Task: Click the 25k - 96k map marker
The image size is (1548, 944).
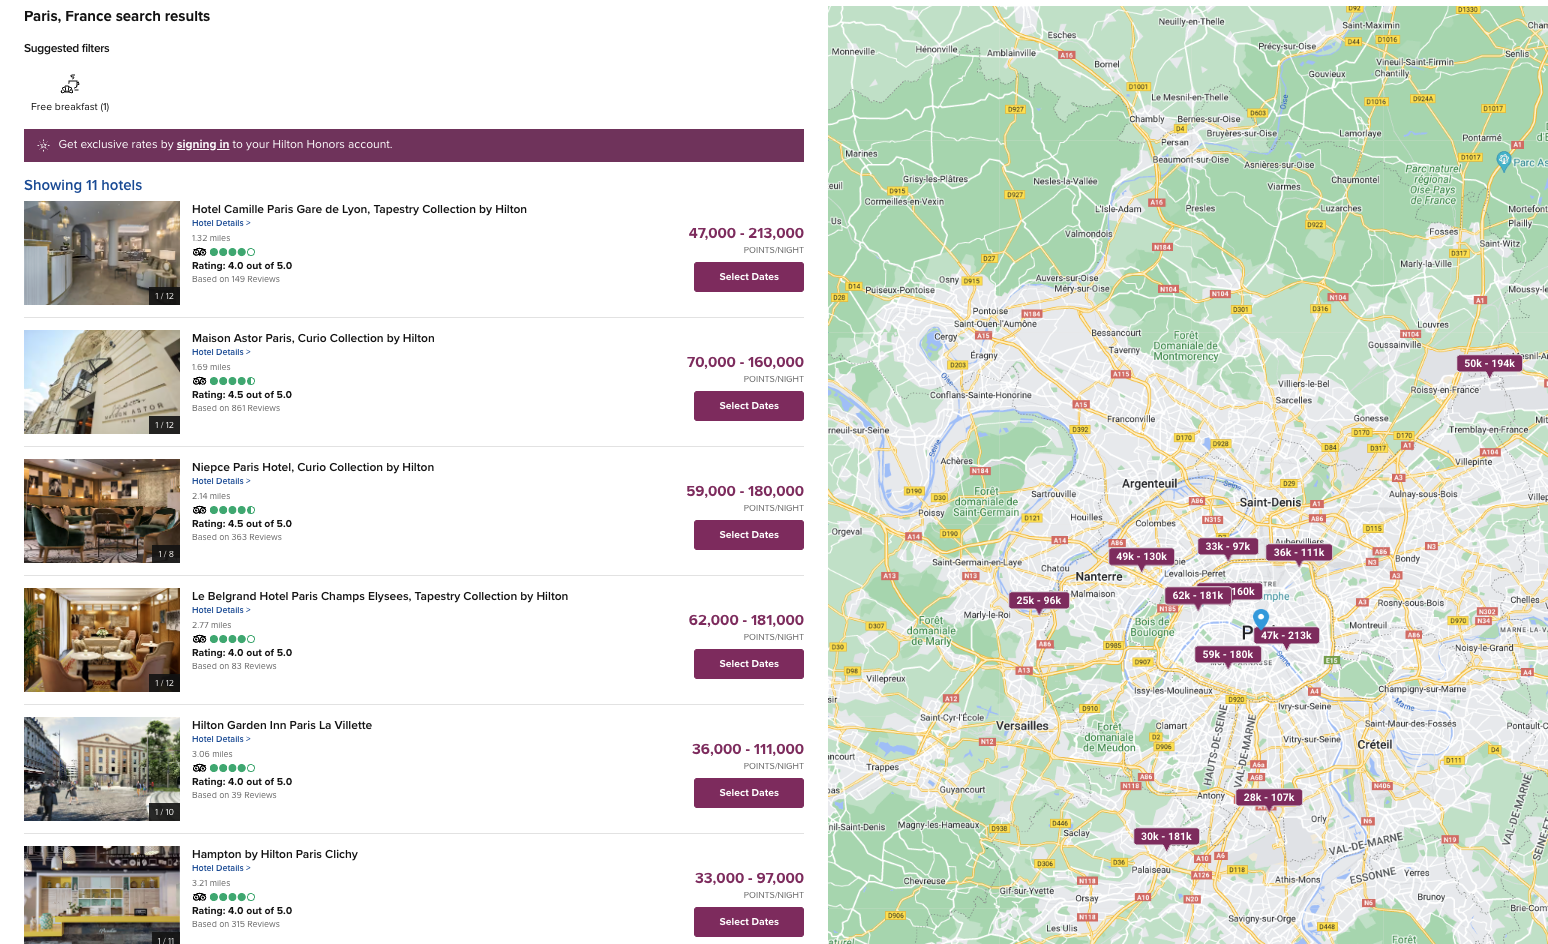Action: (x=1038, y=601)
